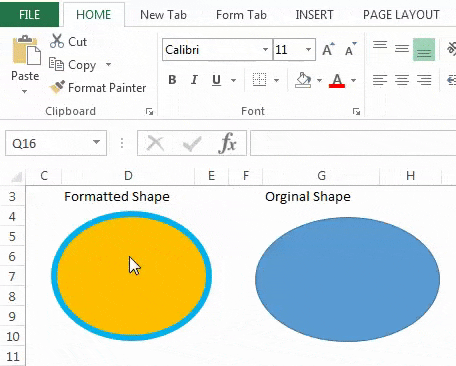This screenshot has height=366, width=456.
Task: Switch to New Tab ribbon tab
Action: click(163, 15)
